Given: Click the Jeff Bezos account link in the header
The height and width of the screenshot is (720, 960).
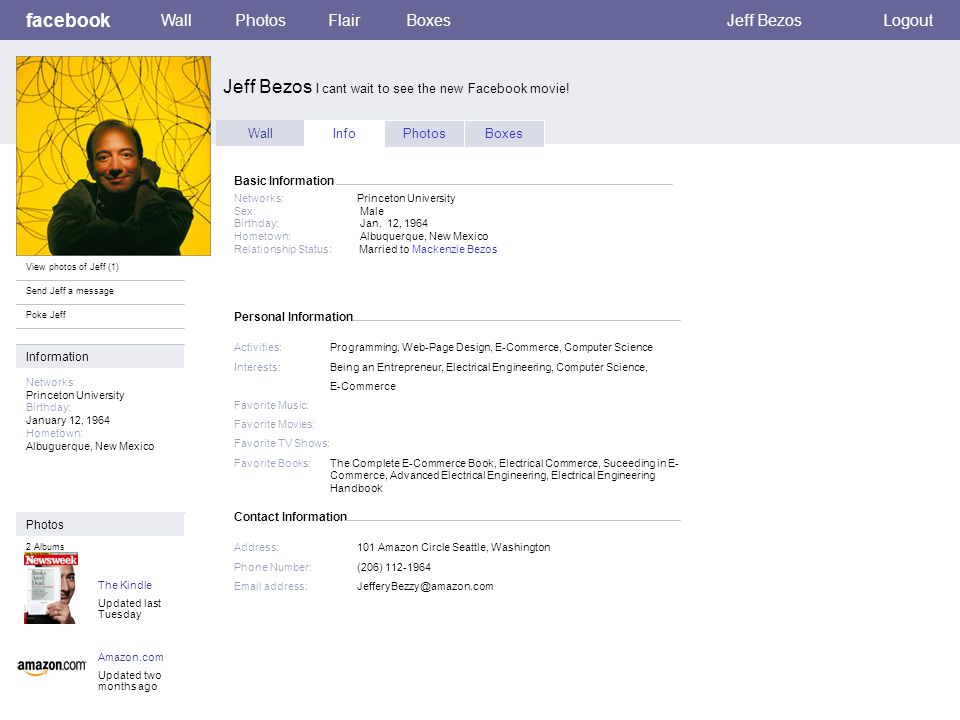Looking at the screenshot, I should click(x=763, y=20).
